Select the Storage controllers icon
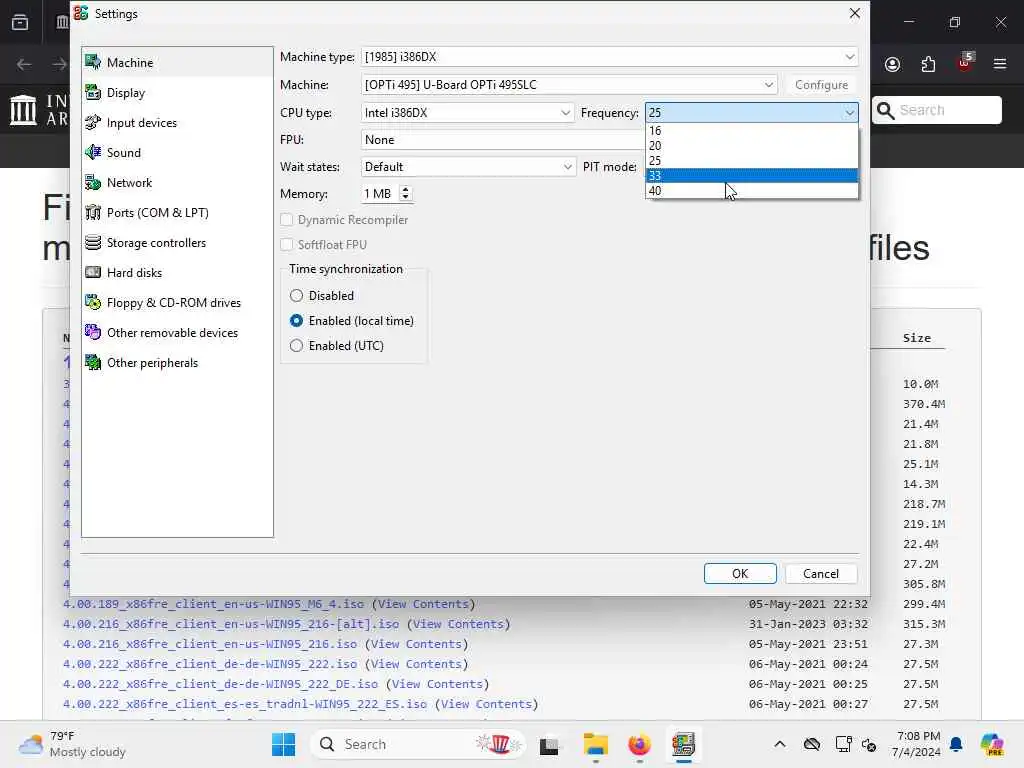The image size is (1024, 768). [x=93, y=242]
